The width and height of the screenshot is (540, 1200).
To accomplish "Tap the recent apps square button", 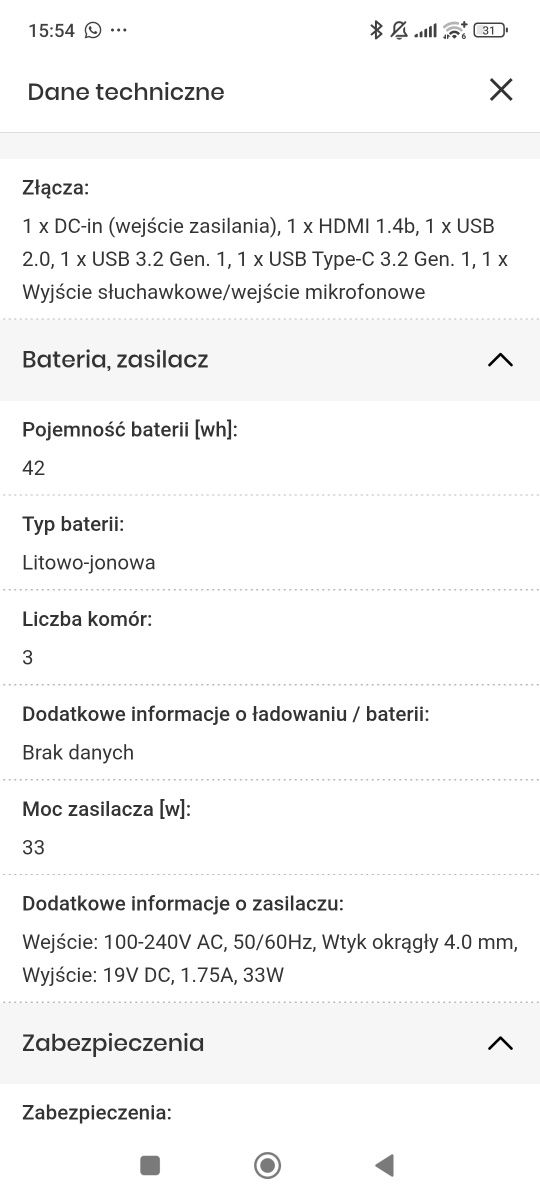I will click(x=150, y=1165).
